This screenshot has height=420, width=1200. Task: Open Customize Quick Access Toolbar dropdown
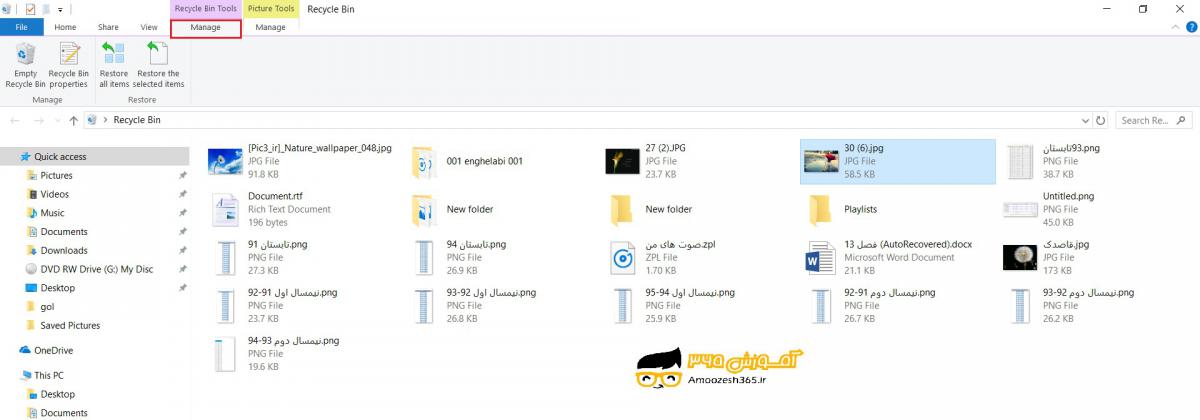(62, 9)
